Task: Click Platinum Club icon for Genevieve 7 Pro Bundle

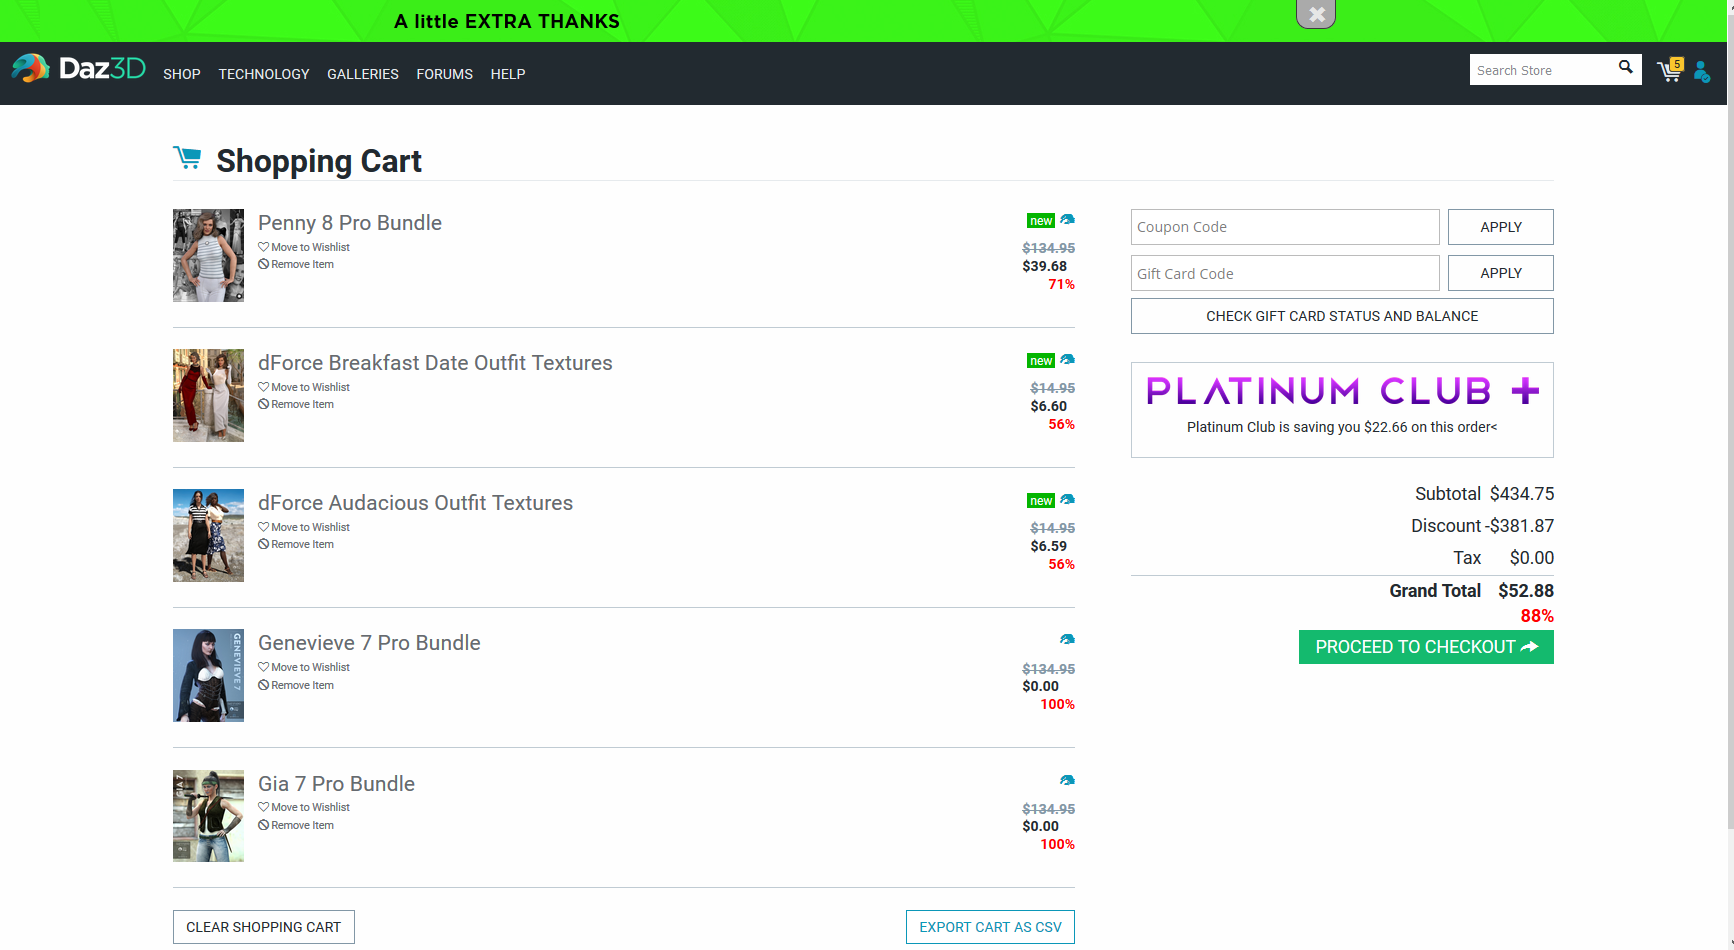Action: point(1067,639)
